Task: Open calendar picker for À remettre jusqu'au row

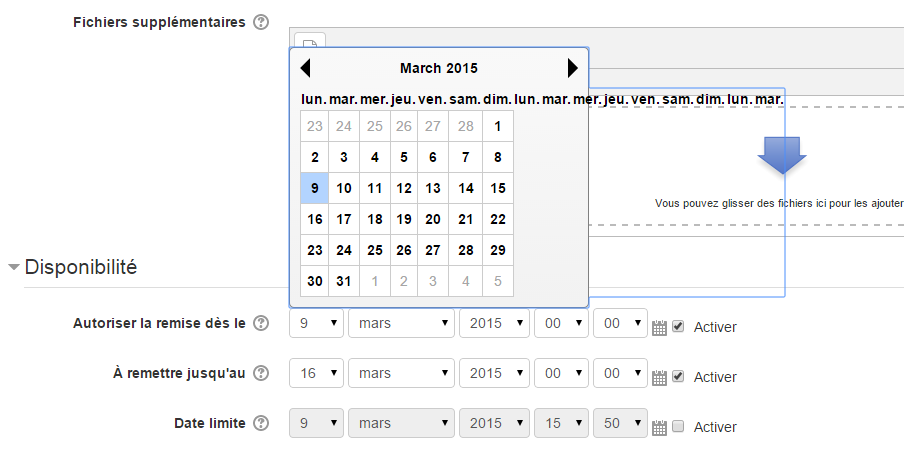Action: [659, 378]
